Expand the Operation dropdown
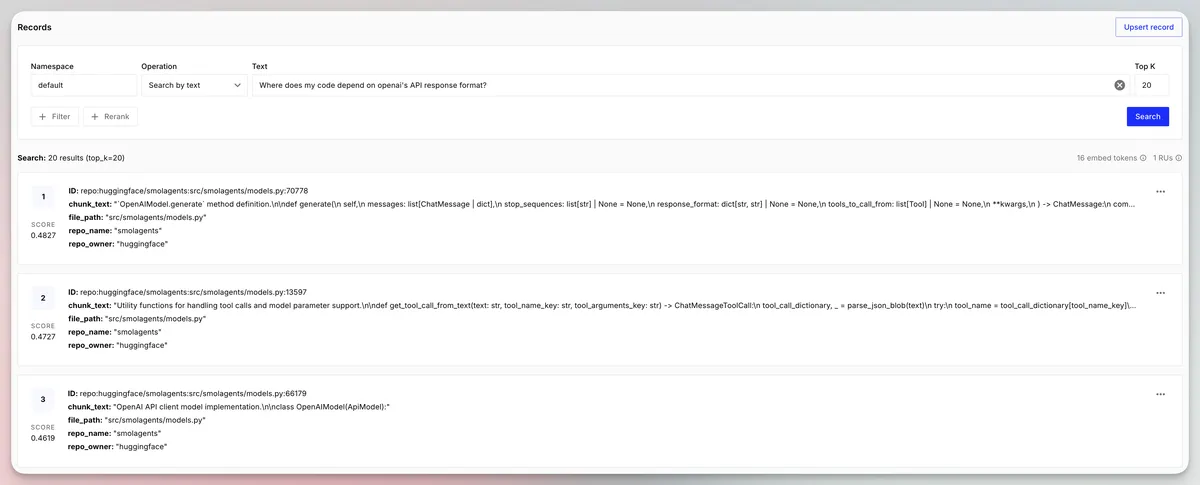1200x485 pixels. (x=194, y=86)
